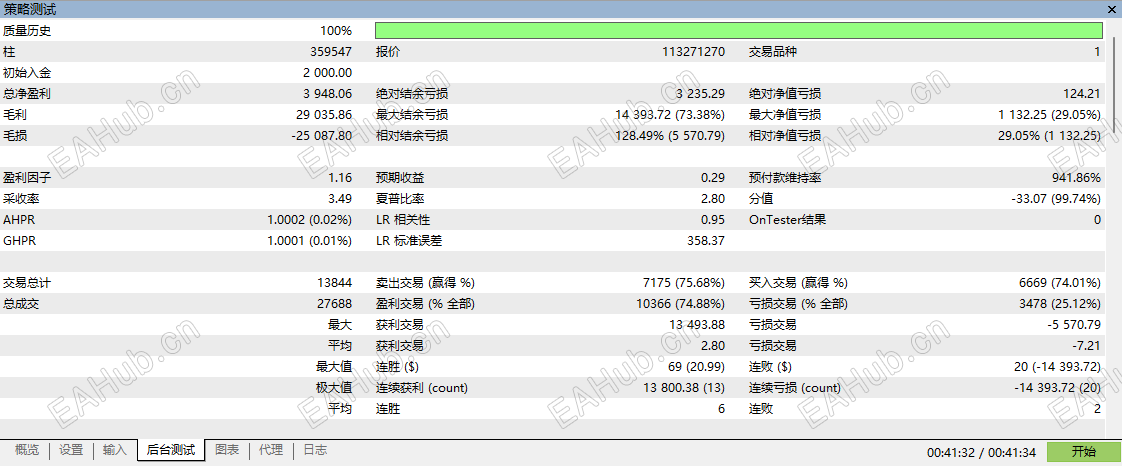Open the 代理 tab
The width and height of the screenshot is (1122, 466).
point(270,450)
